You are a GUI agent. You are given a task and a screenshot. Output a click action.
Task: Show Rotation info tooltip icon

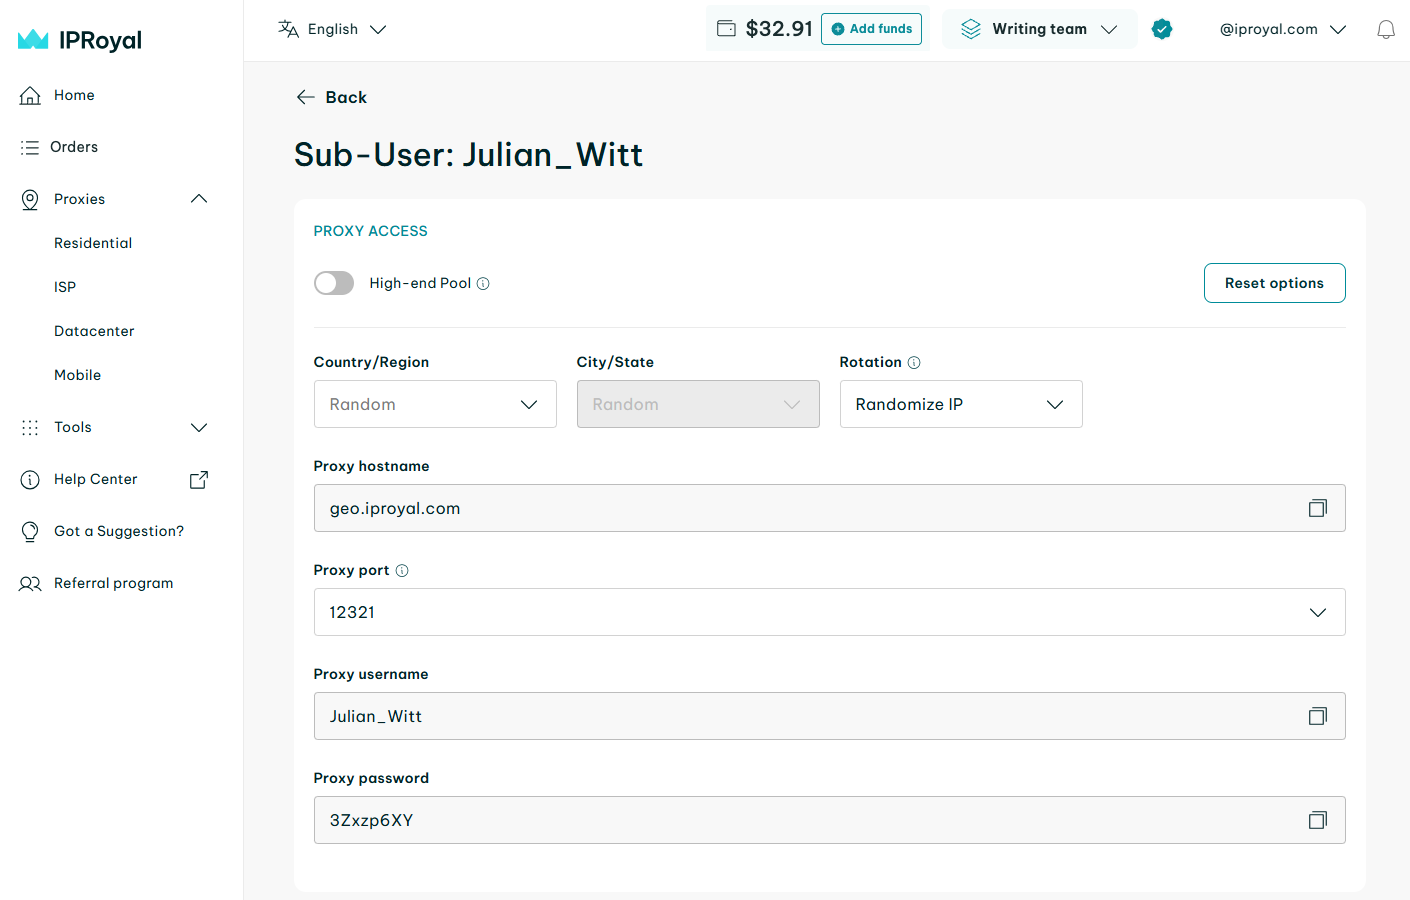914,362
